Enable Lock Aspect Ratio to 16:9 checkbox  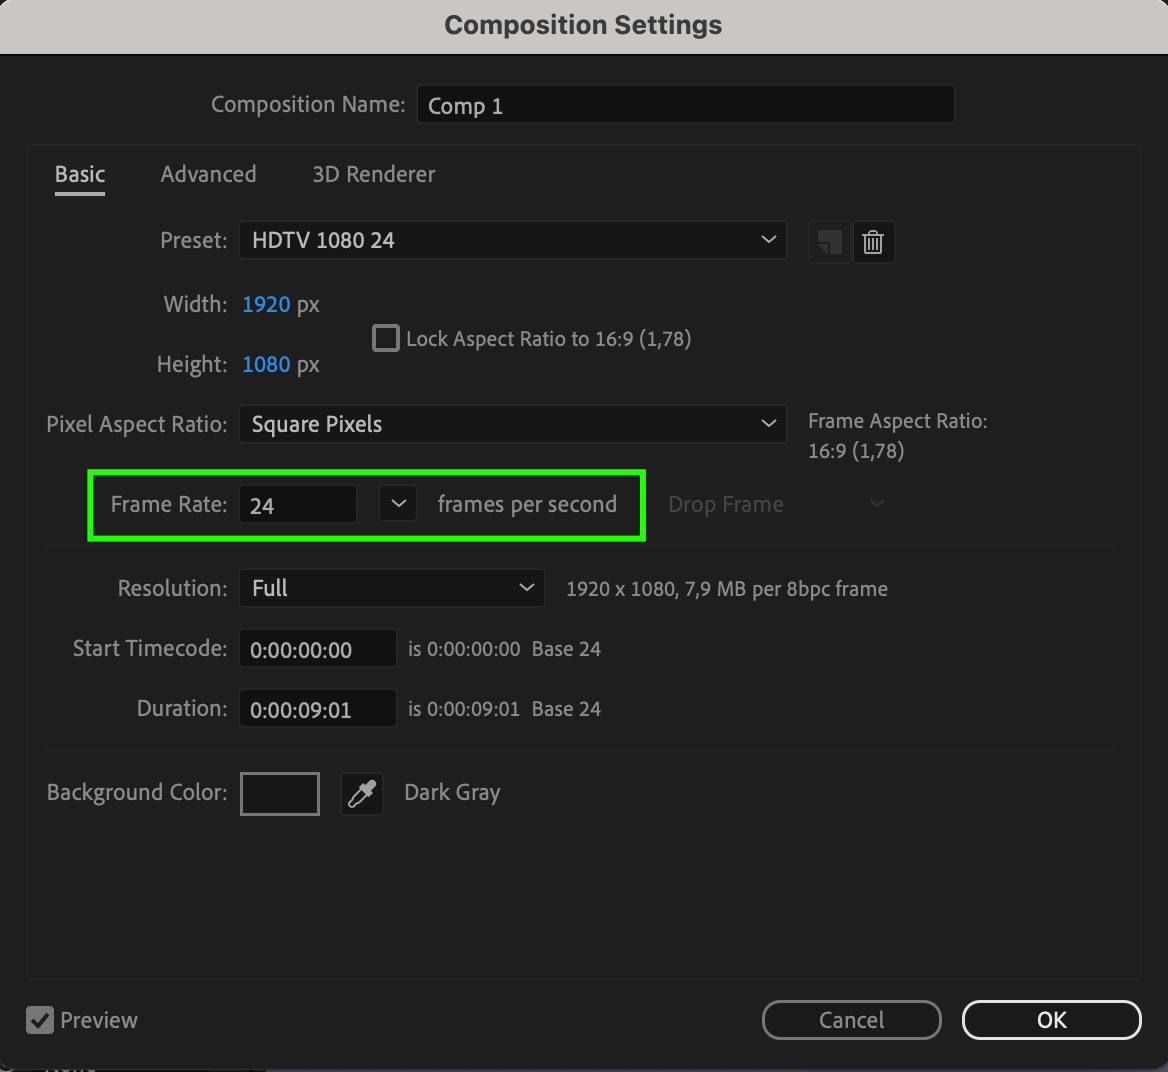(386, 338)
